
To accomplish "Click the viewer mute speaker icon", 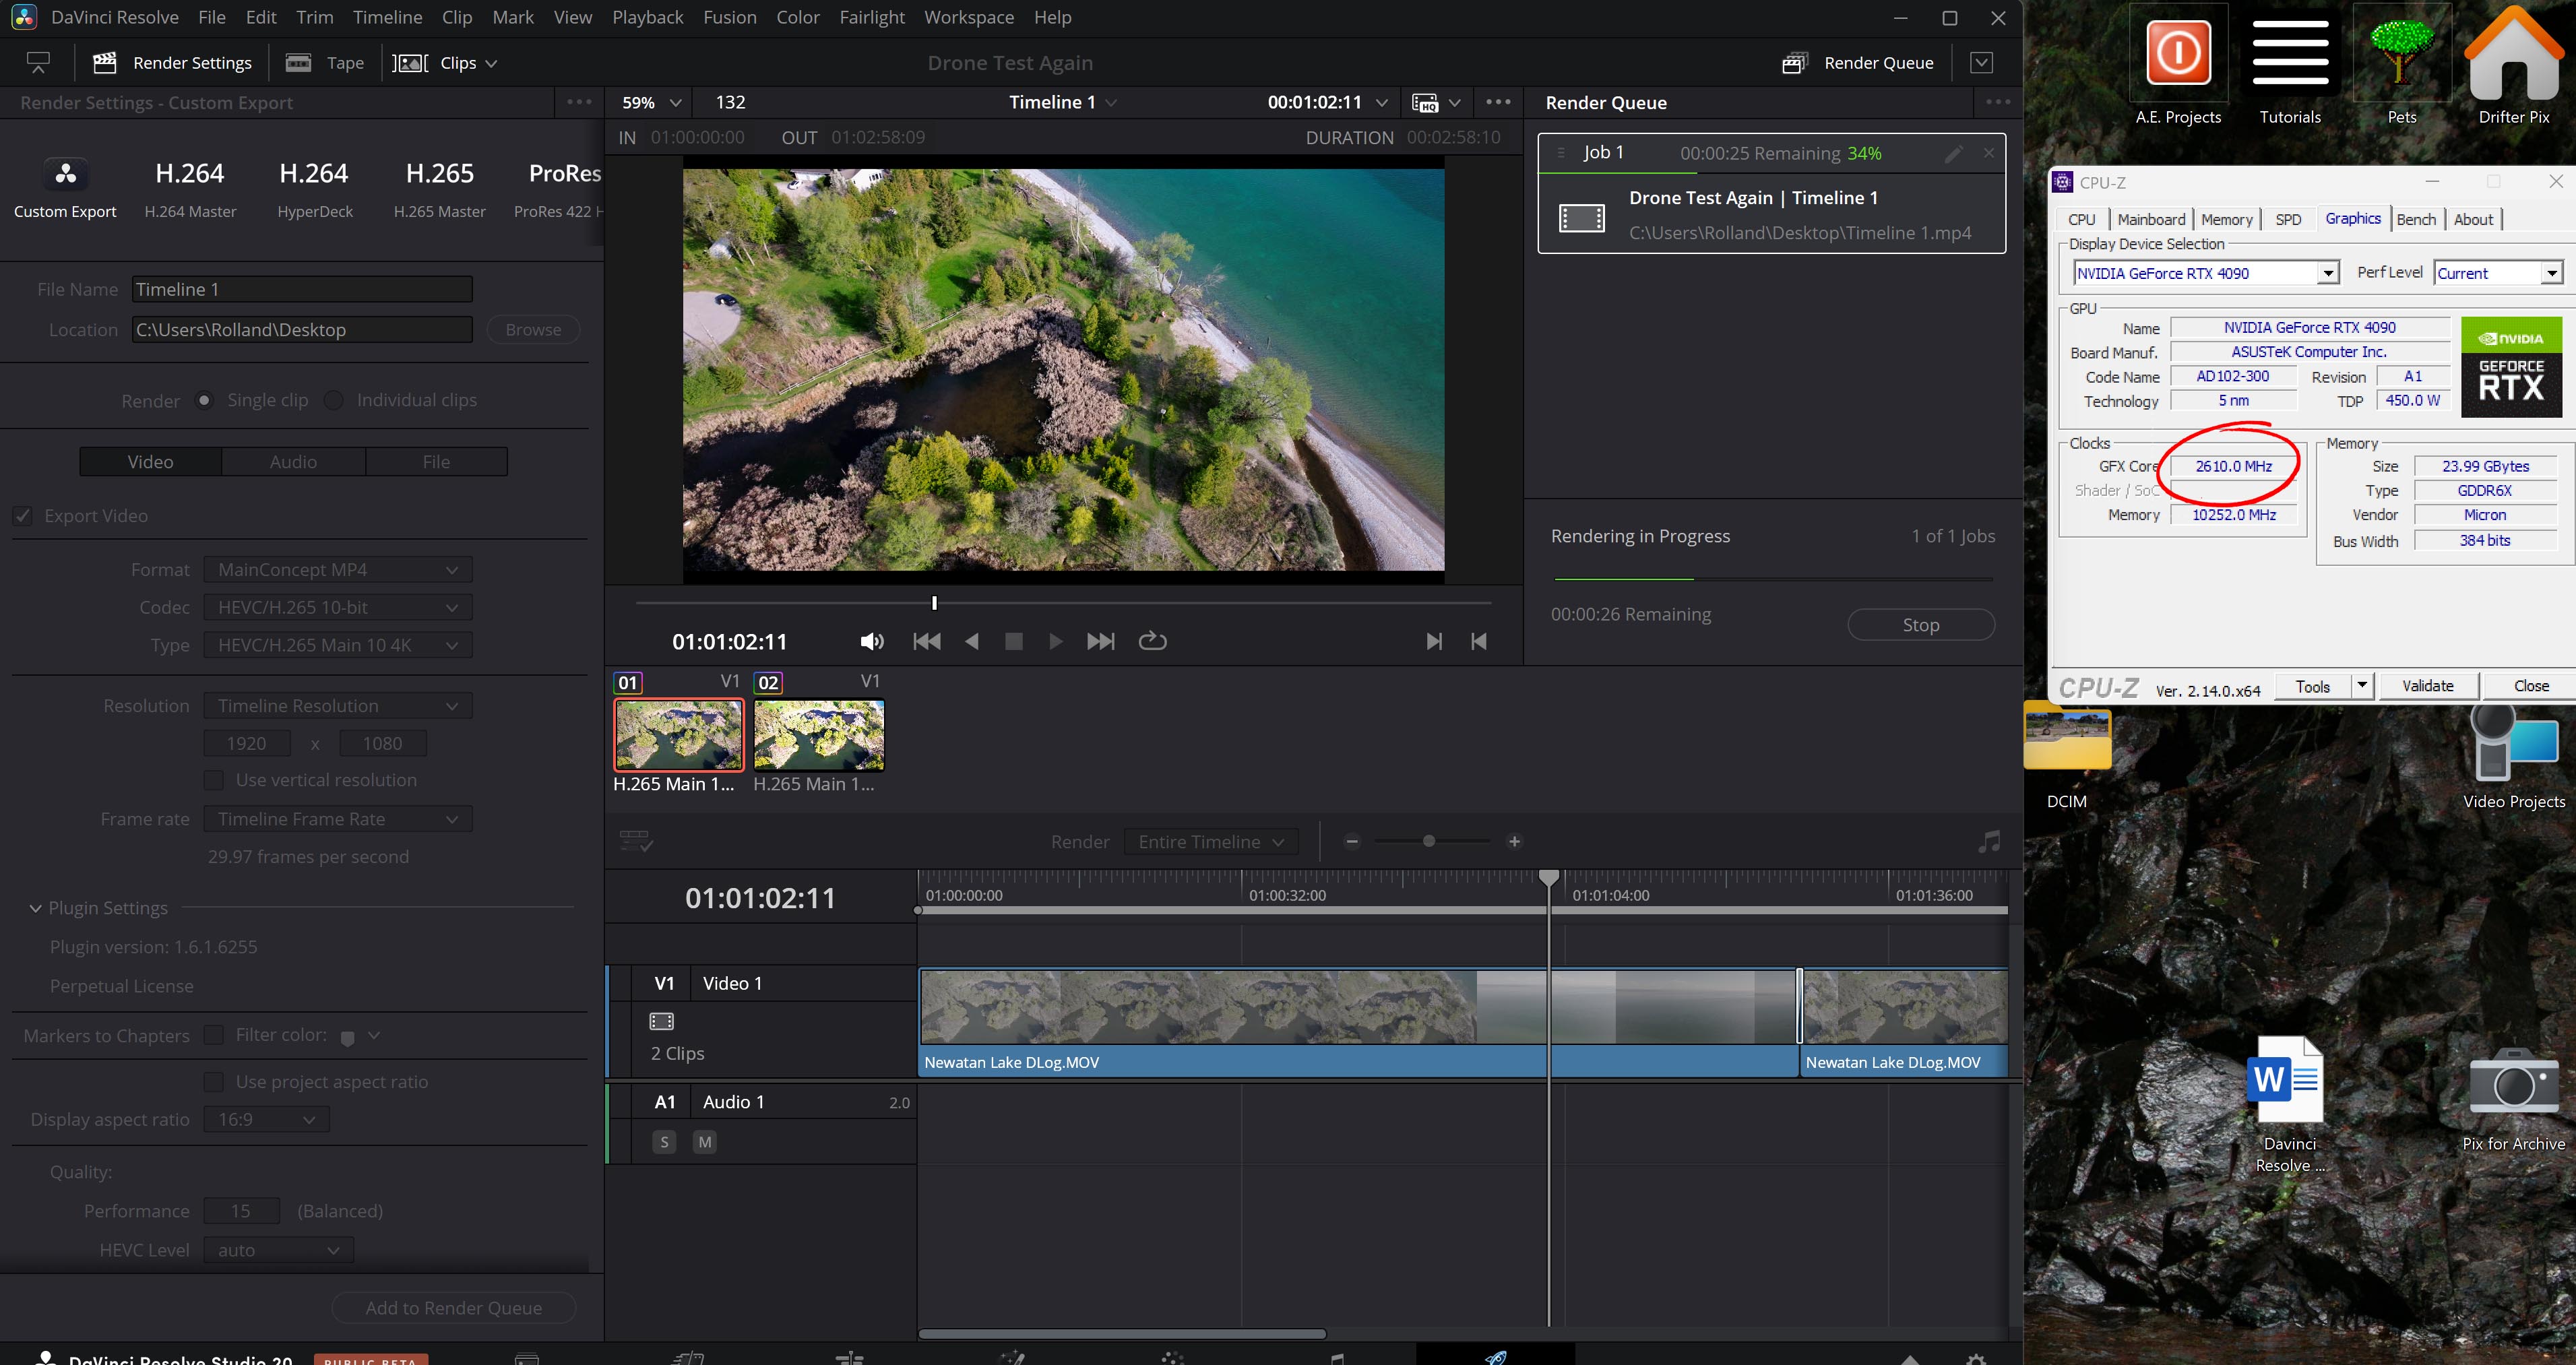I will click(872, 642).
